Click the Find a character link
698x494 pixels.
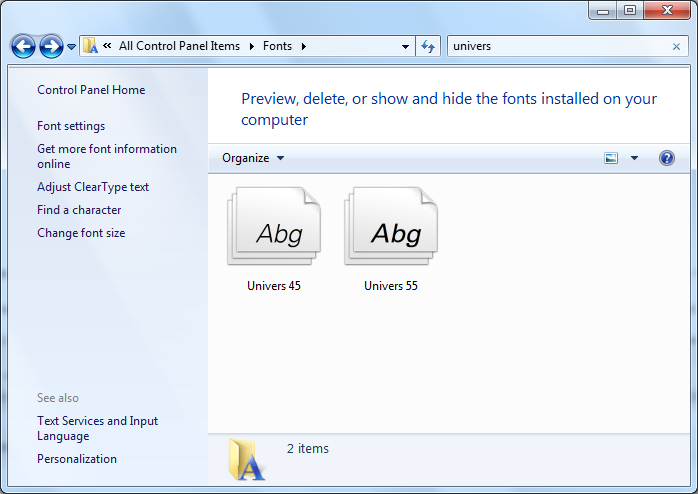click(79, 210)
